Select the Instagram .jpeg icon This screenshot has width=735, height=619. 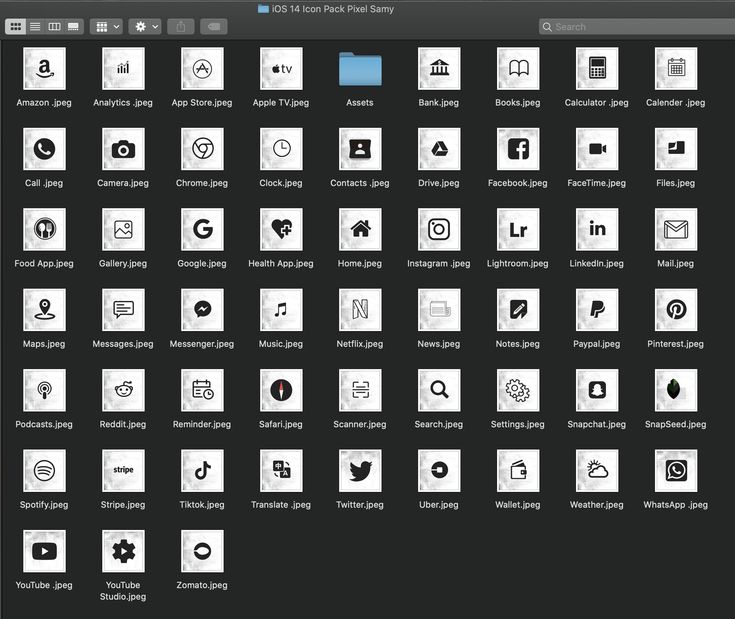[439, 229]
